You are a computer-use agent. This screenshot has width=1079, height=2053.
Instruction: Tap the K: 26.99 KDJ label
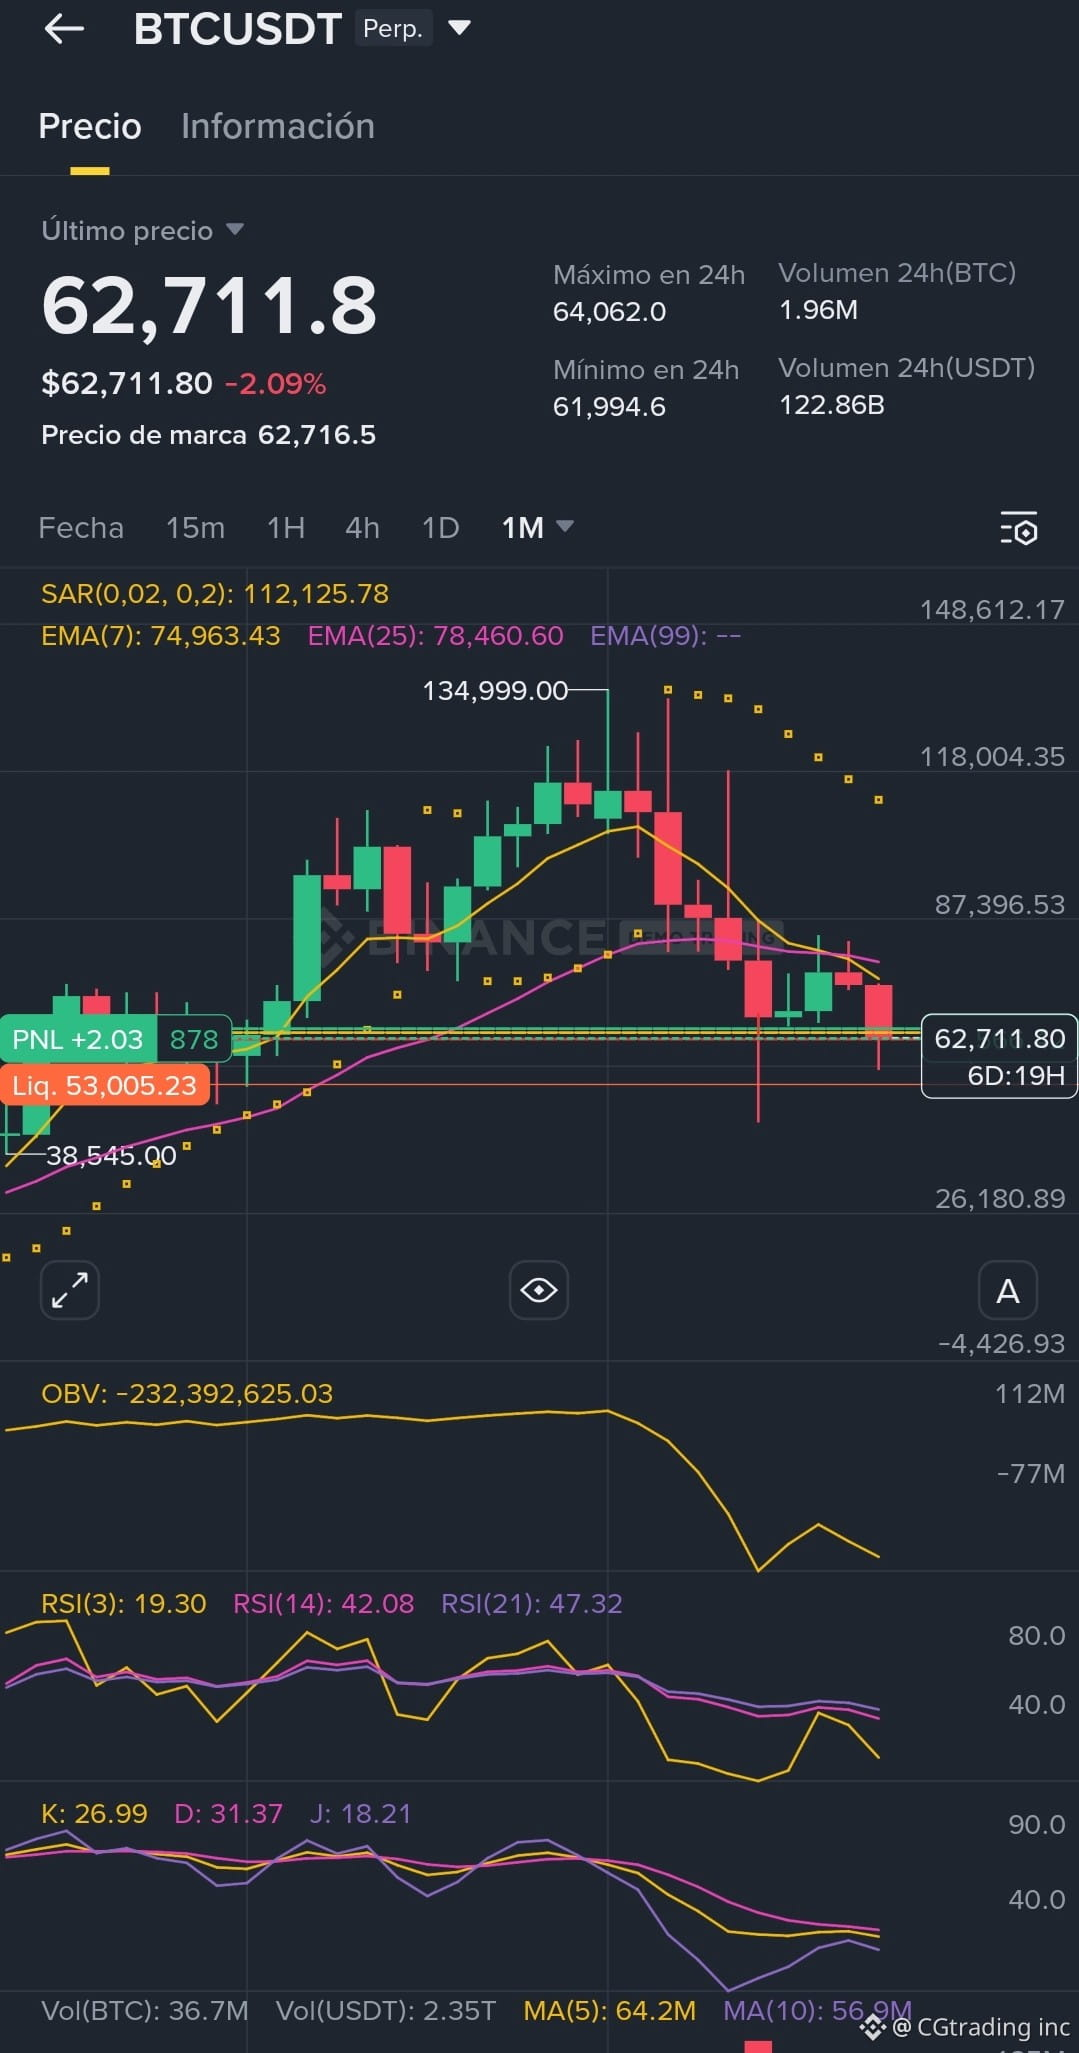94,1813
